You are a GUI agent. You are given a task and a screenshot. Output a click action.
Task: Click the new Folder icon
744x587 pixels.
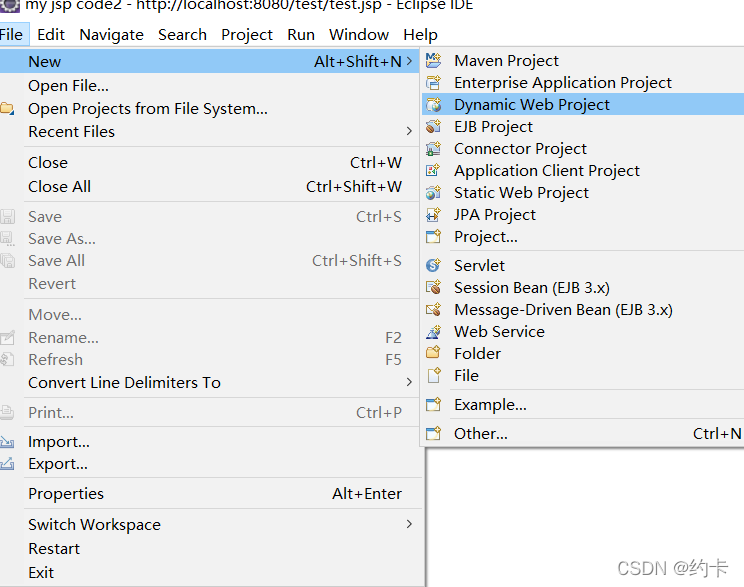click(433, 353)
